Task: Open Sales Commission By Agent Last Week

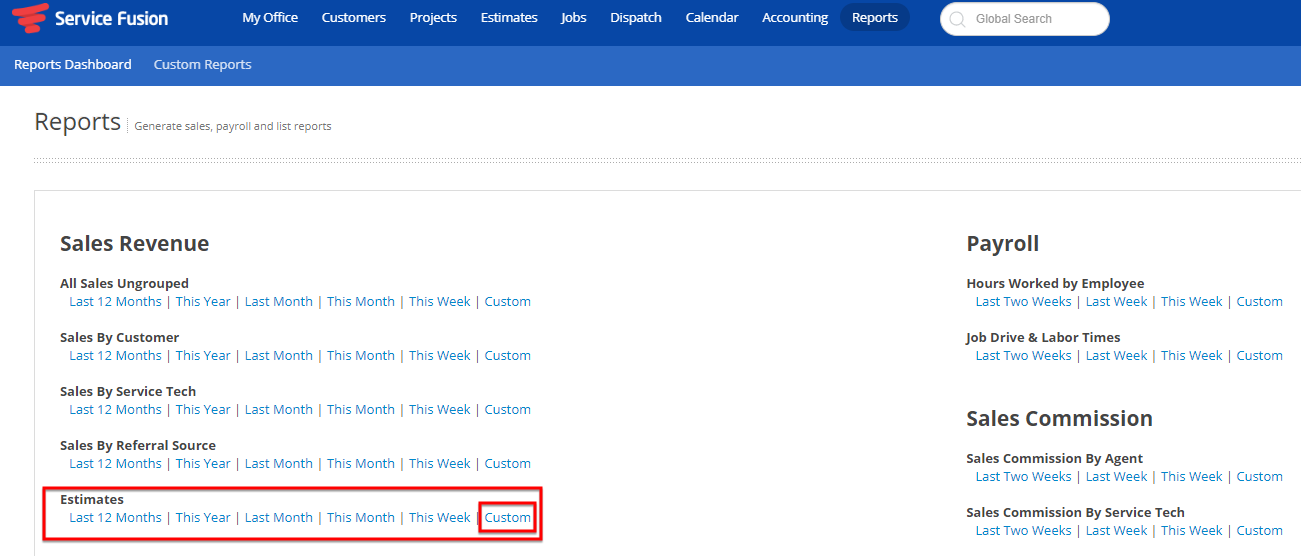Action: click(x=1117, y=477)
